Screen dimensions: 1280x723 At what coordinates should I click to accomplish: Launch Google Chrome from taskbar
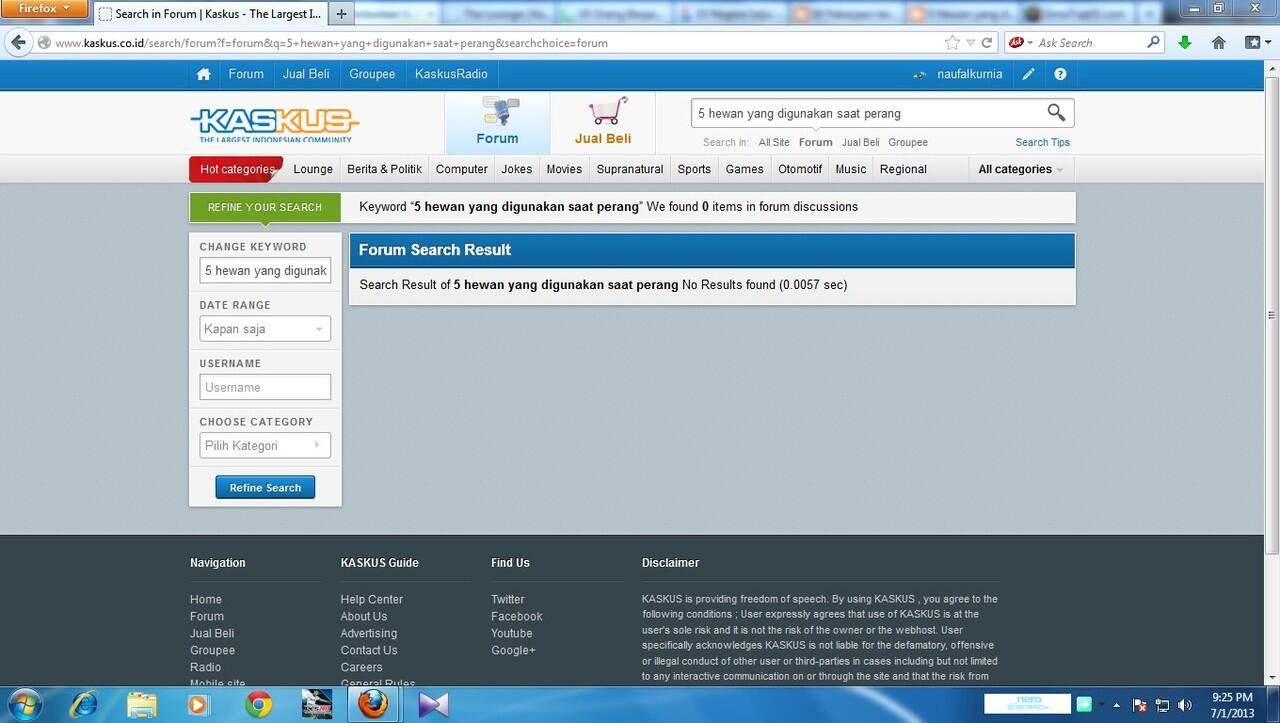click(258, 704)
